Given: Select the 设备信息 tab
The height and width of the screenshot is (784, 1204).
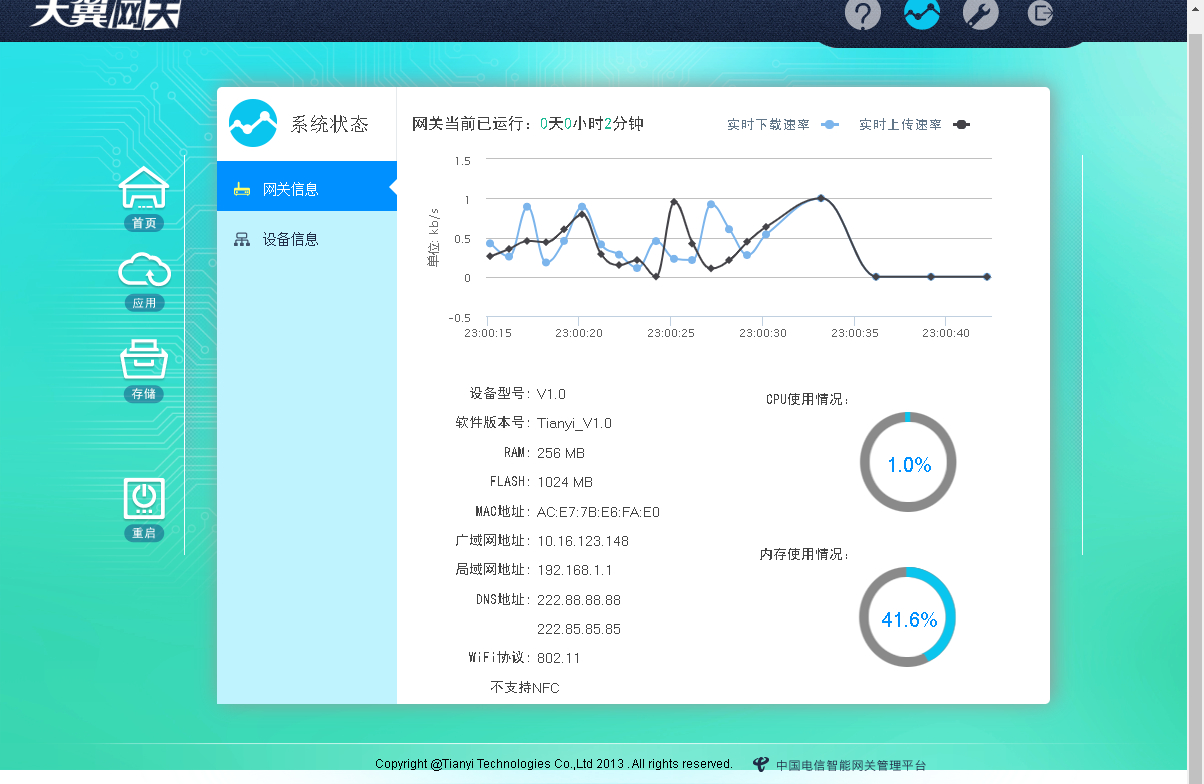Looking at the screenshot, I should 307,239.
